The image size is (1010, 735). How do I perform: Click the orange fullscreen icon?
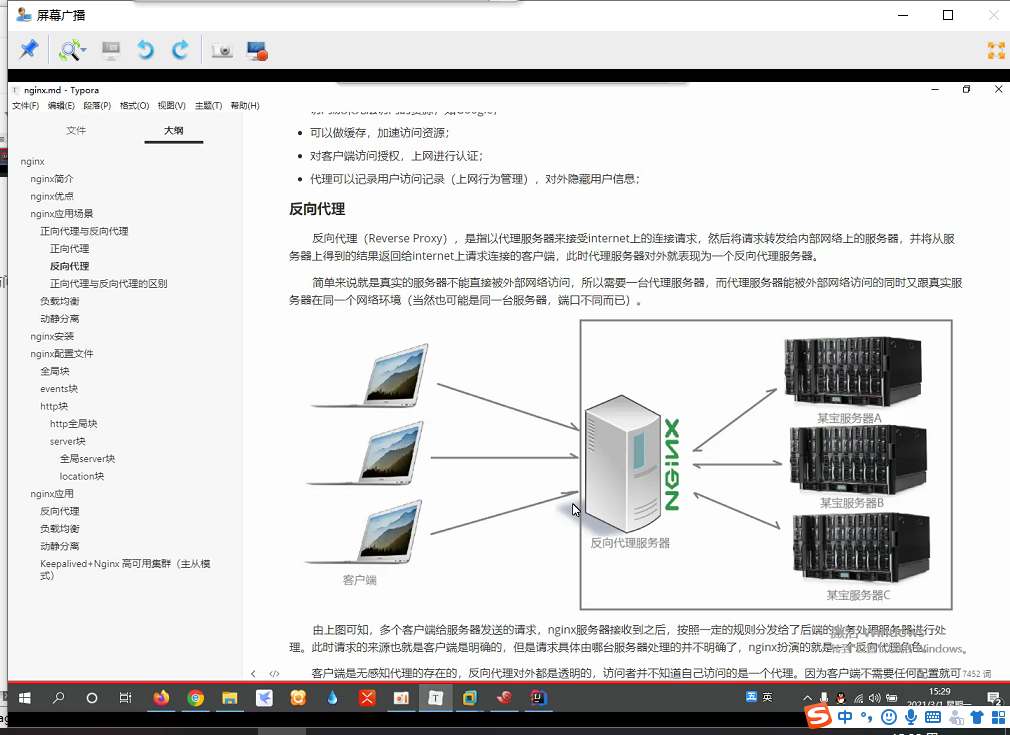point(996,50)
